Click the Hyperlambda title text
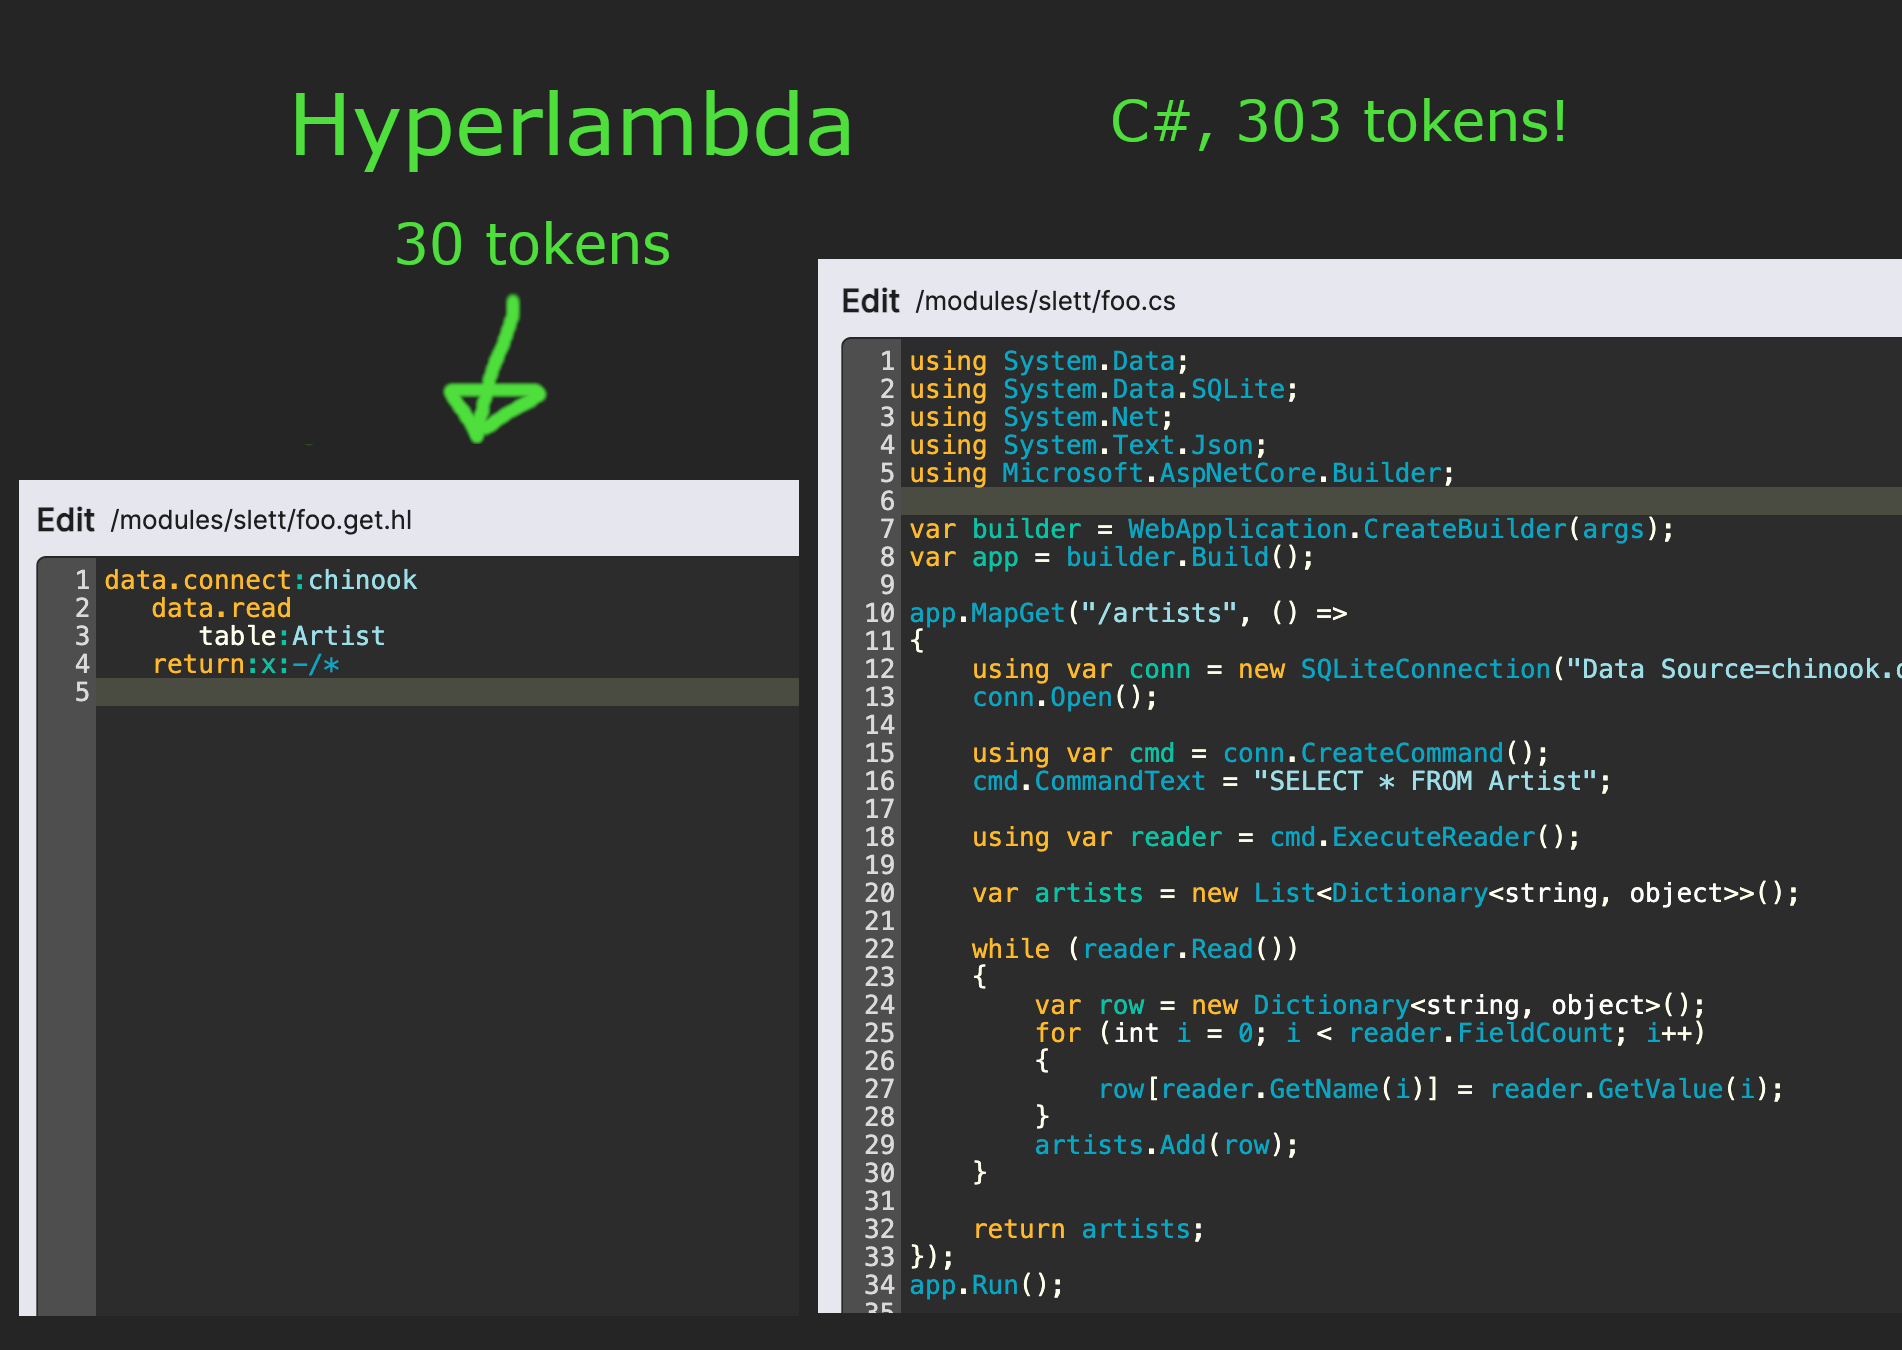1902x1350 pixels. click(x=571, y=125)
